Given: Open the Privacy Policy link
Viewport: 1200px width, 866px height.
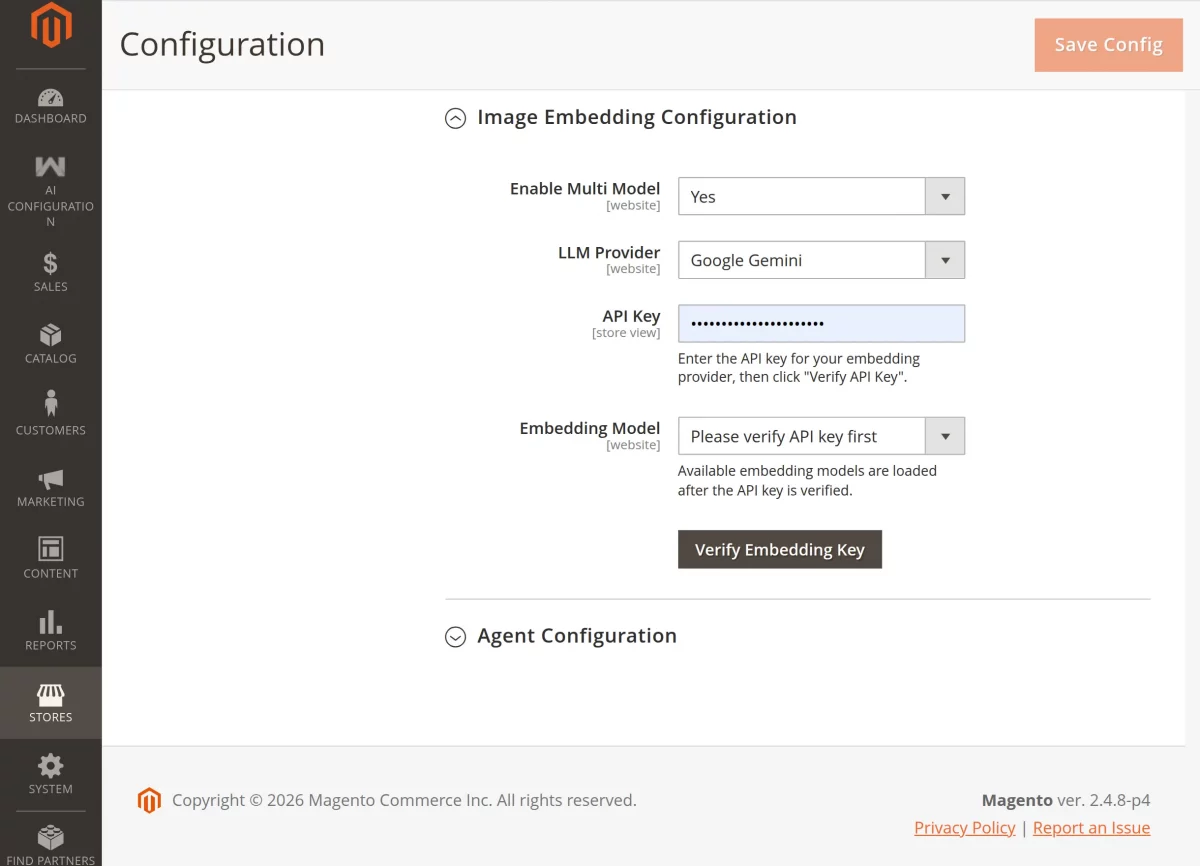Looking at the screenshot, I should 964,827.
